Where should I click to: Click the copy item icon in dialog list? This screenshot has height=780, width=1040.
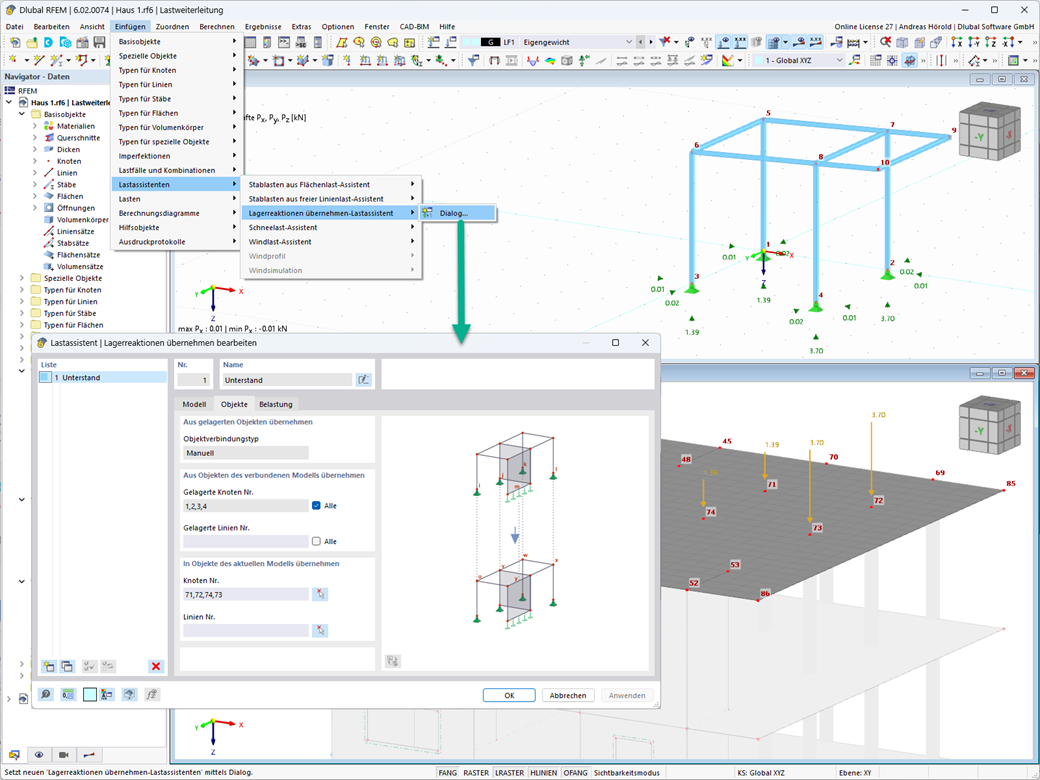tap(67, 666)
